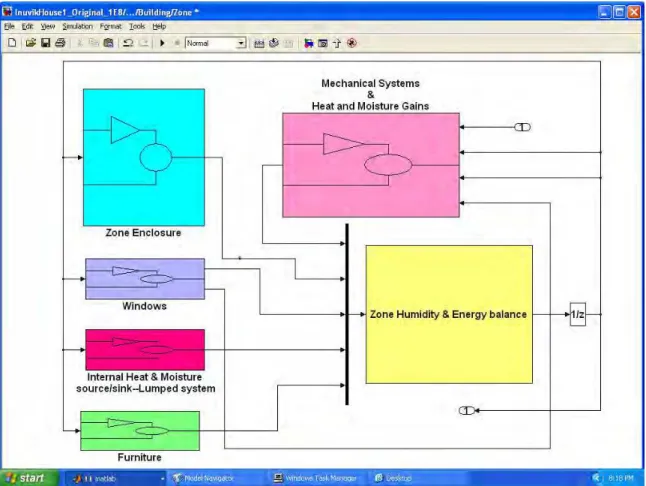Select output port 1 below yellow block

pos(466,410)
